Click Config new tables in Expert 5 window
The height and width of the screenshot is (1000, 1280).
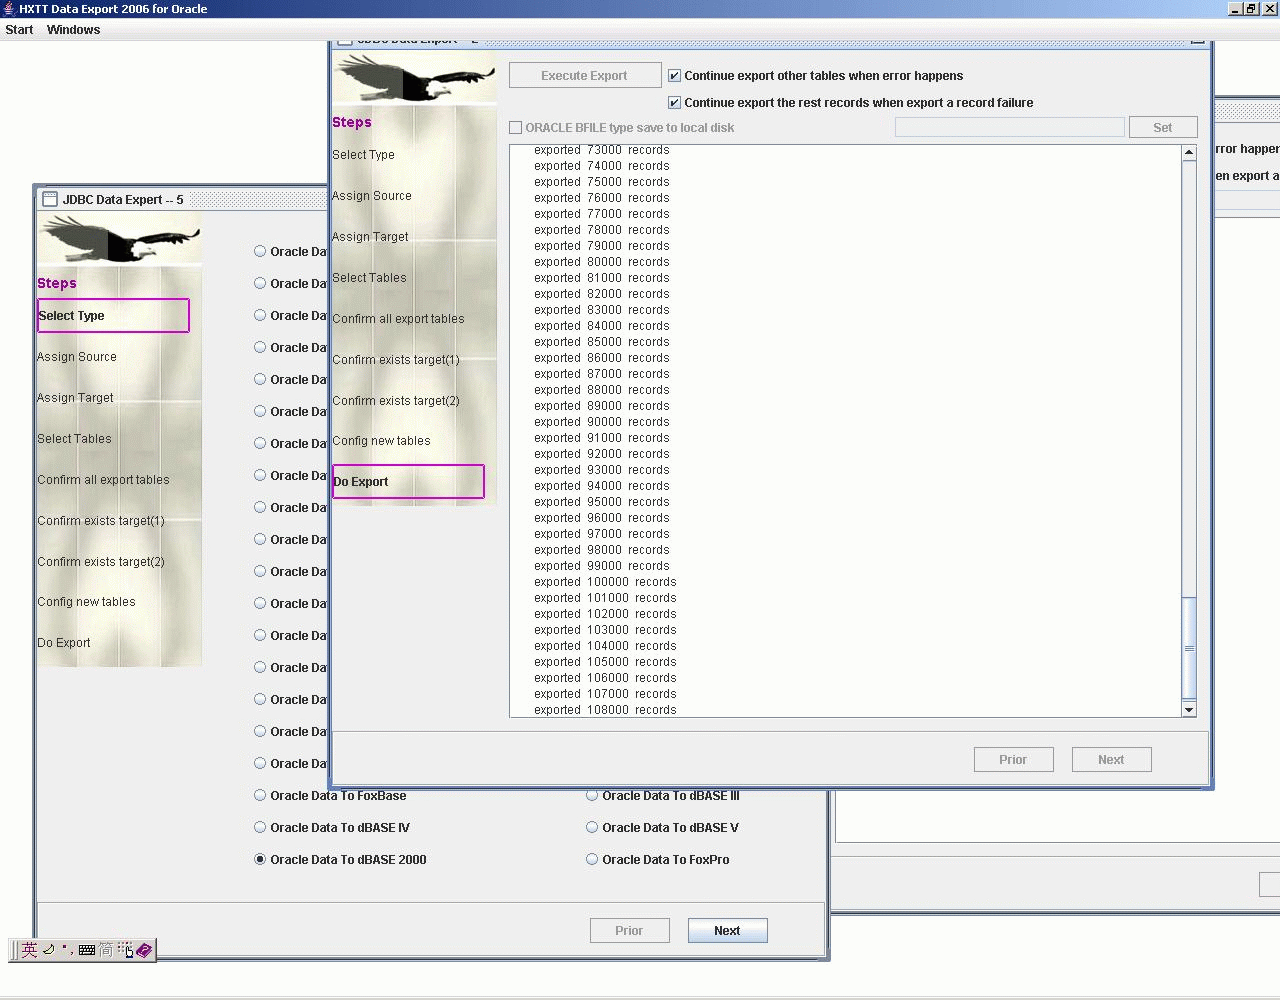coord(86,602)
